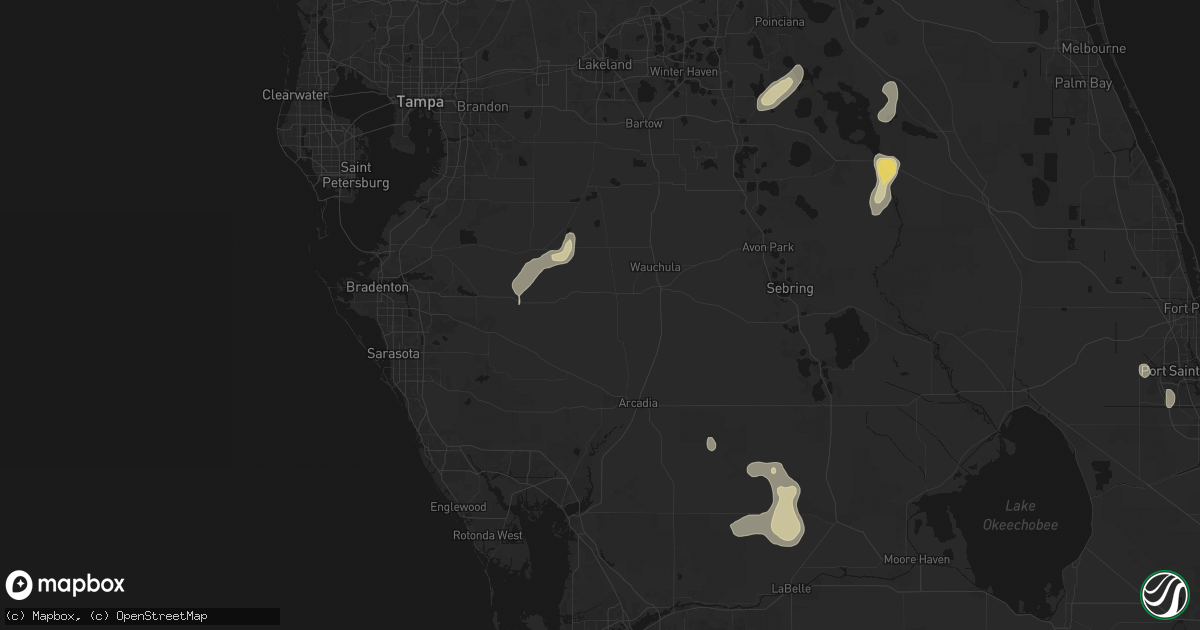Click the round green logo badge
Screen dimensions: 1200x630
tap(1164, 594)
